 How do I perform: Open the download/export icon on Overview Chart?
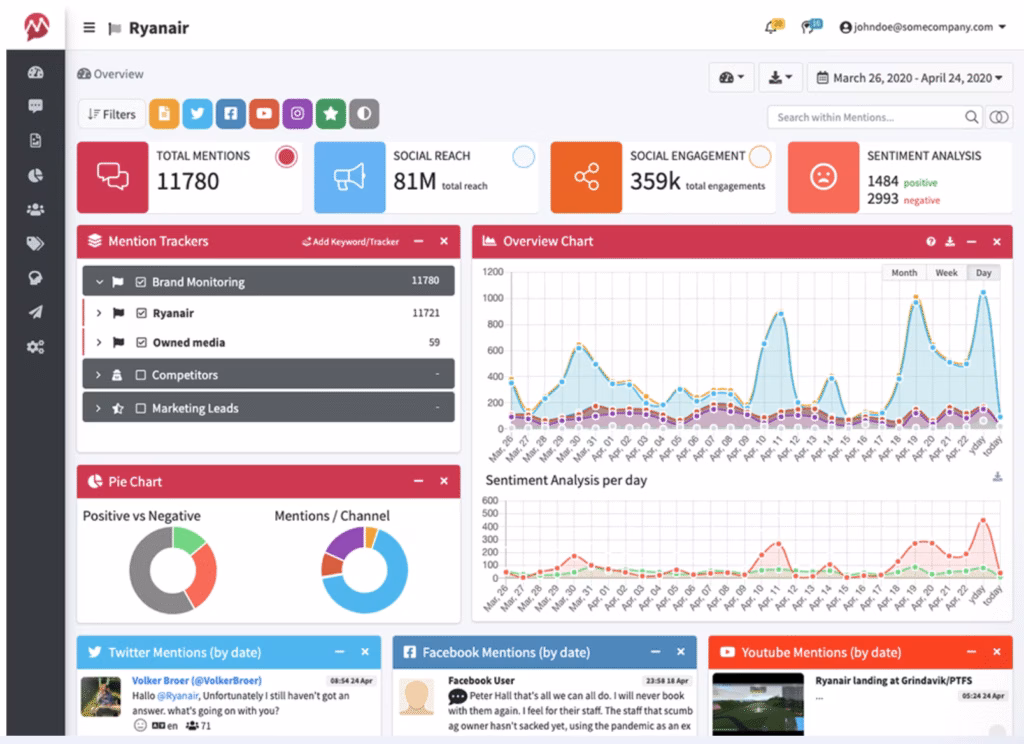950,241
